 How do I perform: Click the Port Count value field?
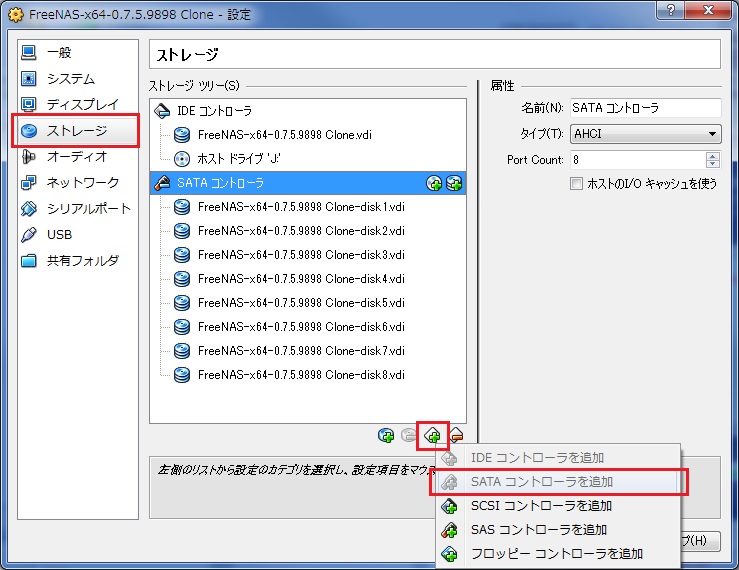click(x=638, y=160)
